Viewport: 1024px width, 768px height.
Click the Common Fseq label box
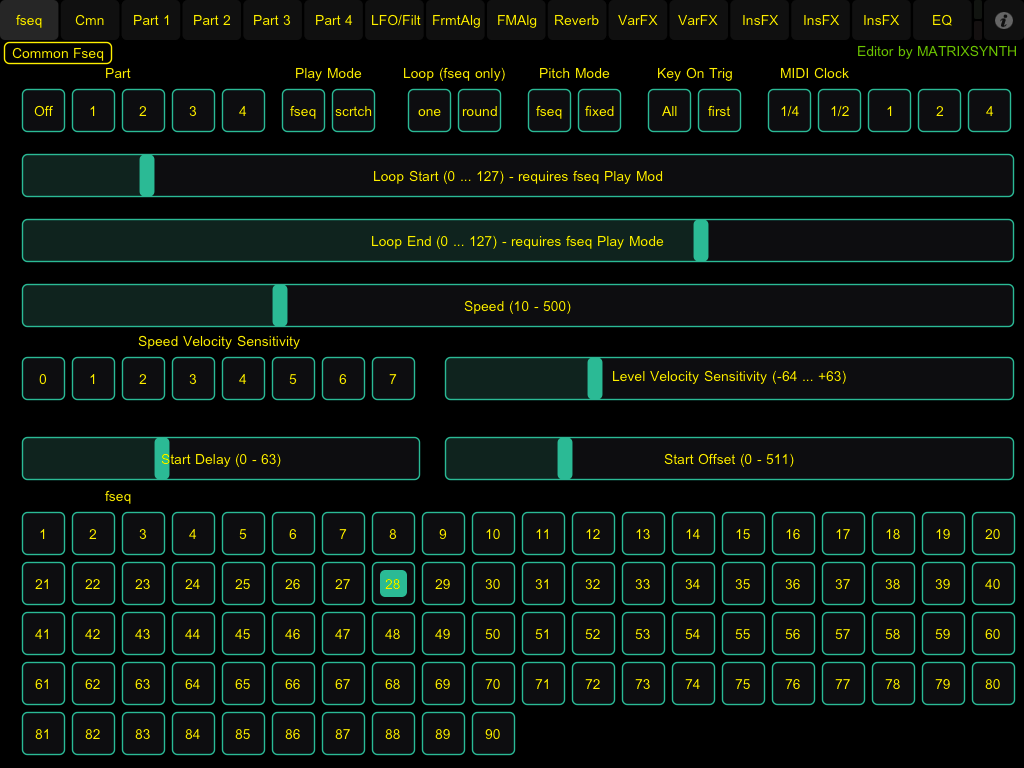[58, 54]
